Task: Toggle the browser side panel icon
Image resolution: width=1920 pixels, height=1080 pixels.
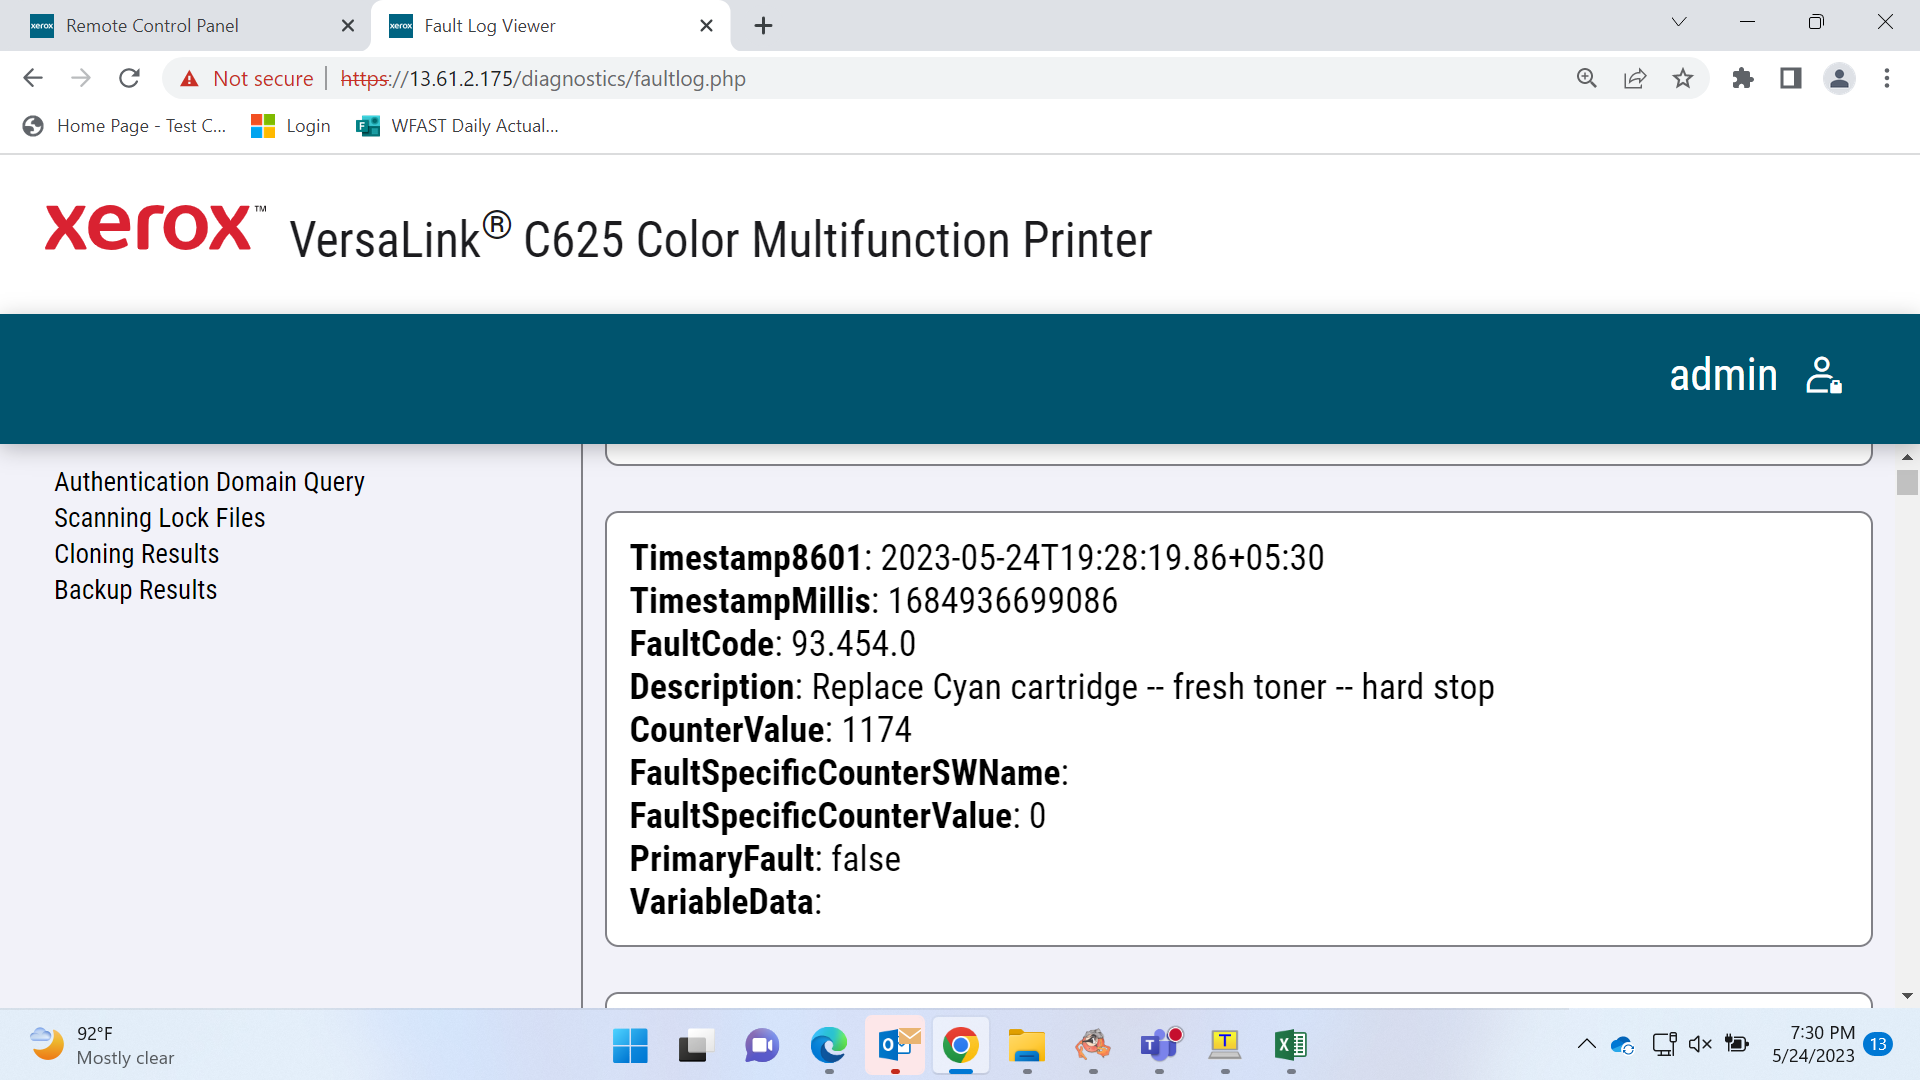Action: tap(1791, 78)
